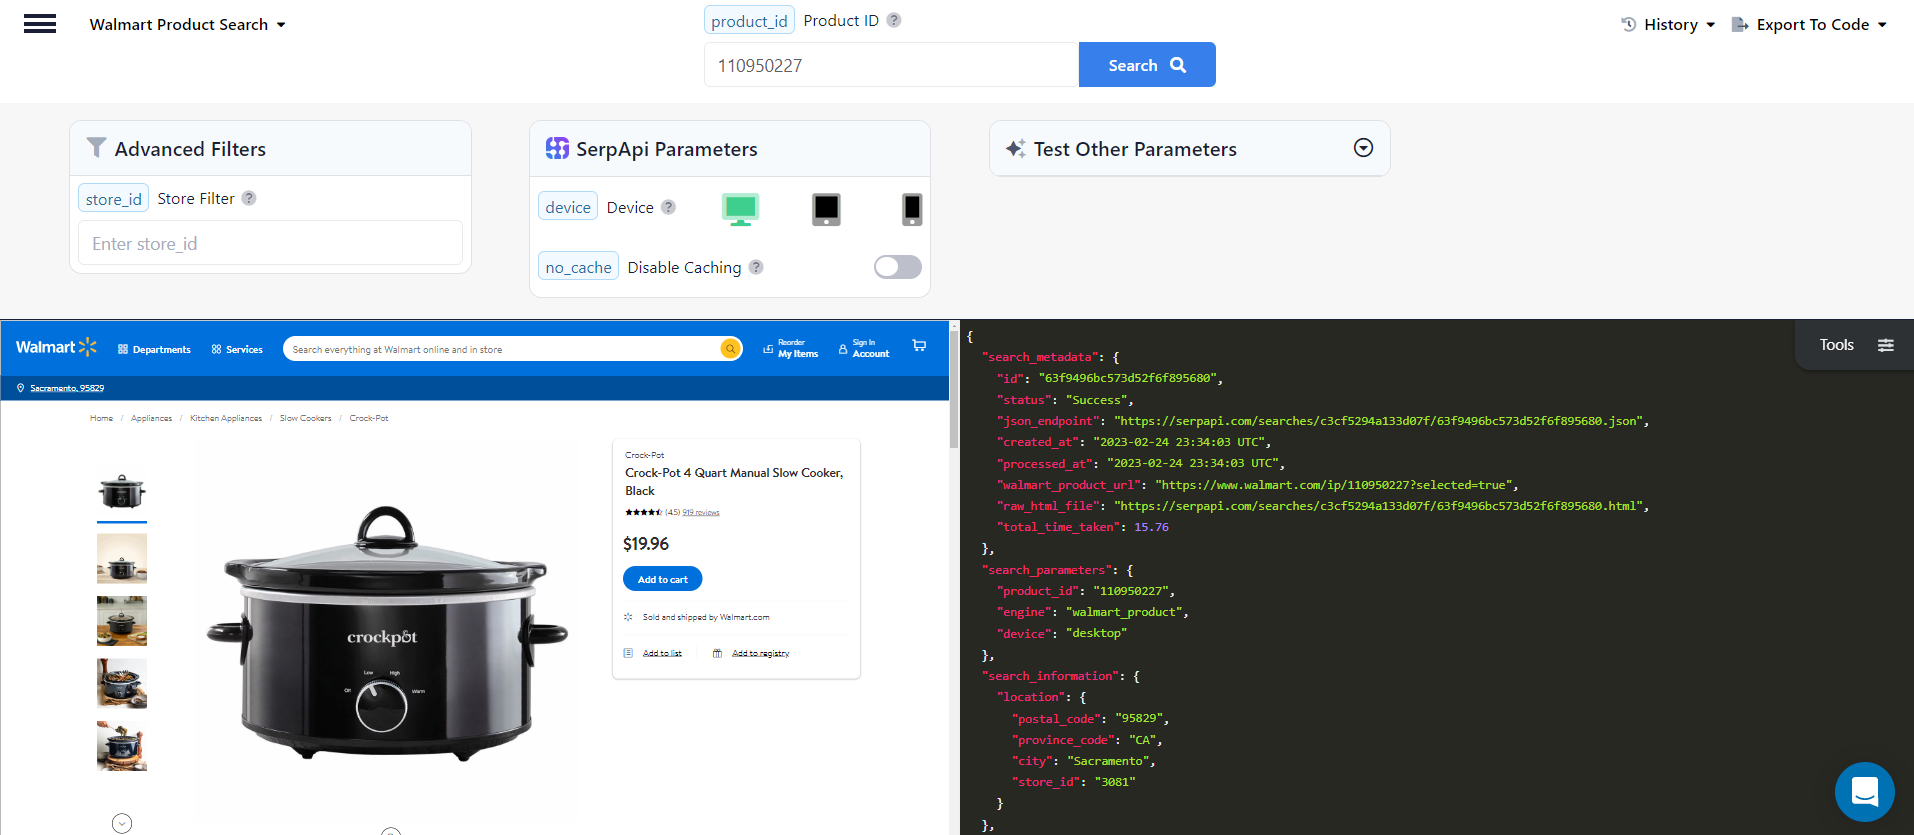Select the fourth product thumbnail
This screenshot has height=835, width=1914.
point(122,683)
